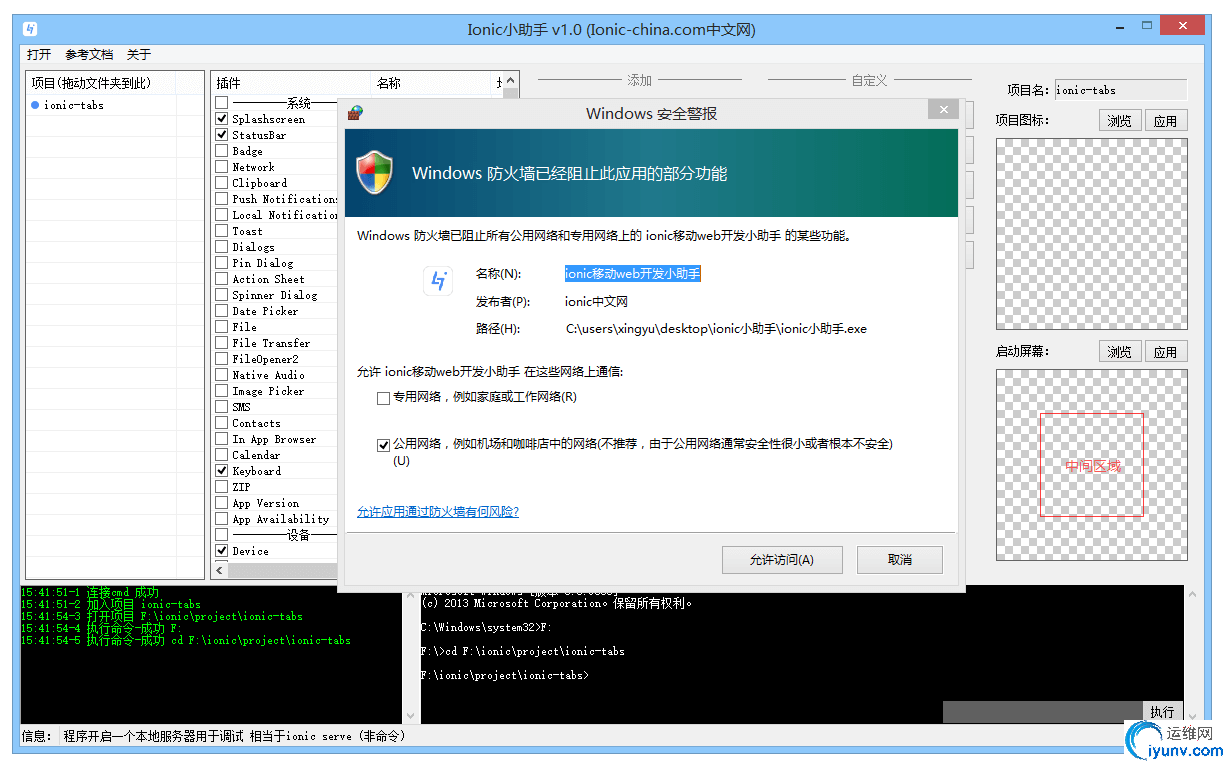The image size is (1229, 767).
Task: Click the 名称 column header in plugin list
Action: click(431, 83)
